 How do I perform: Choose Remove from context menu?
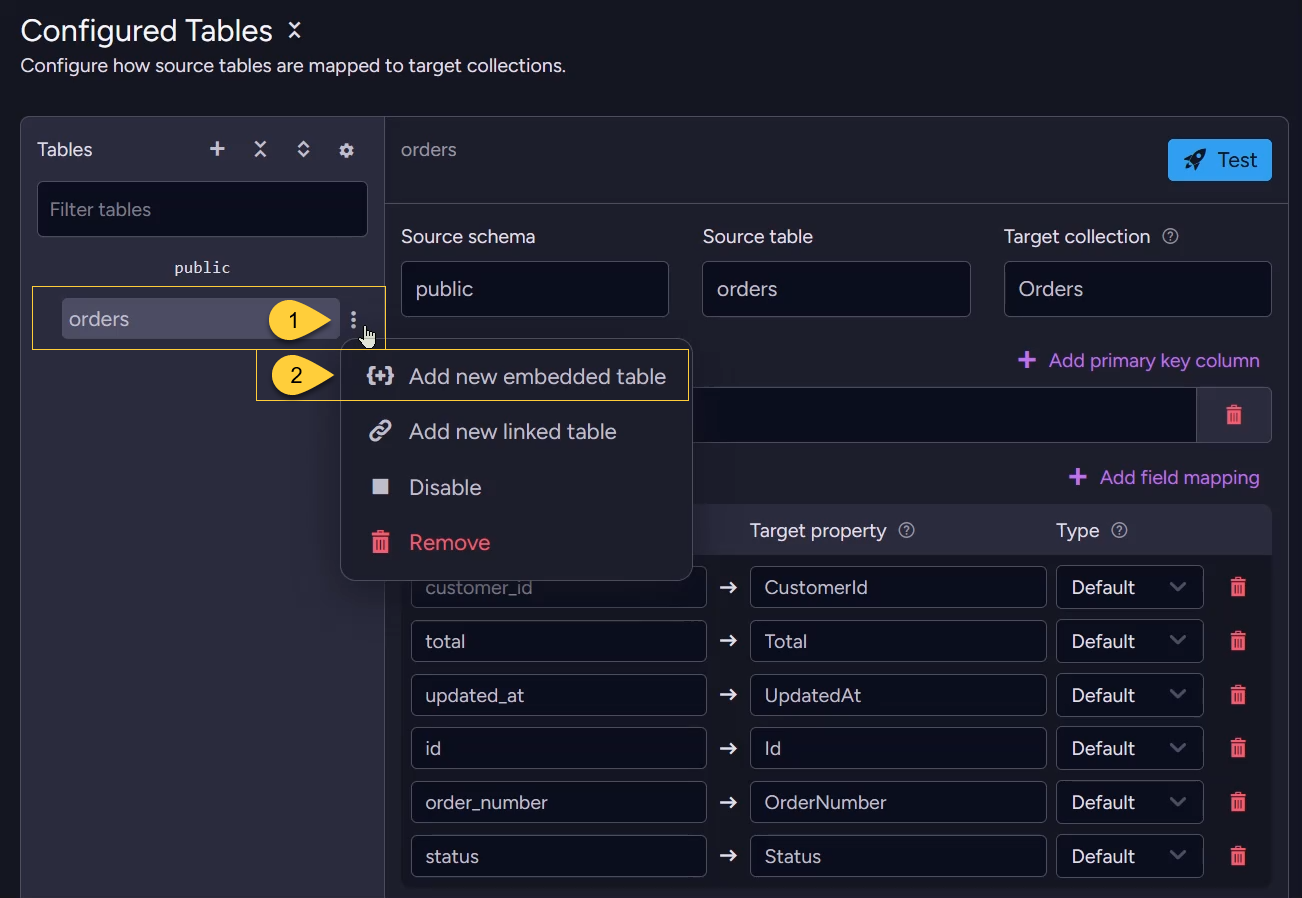tap(516, 543)
